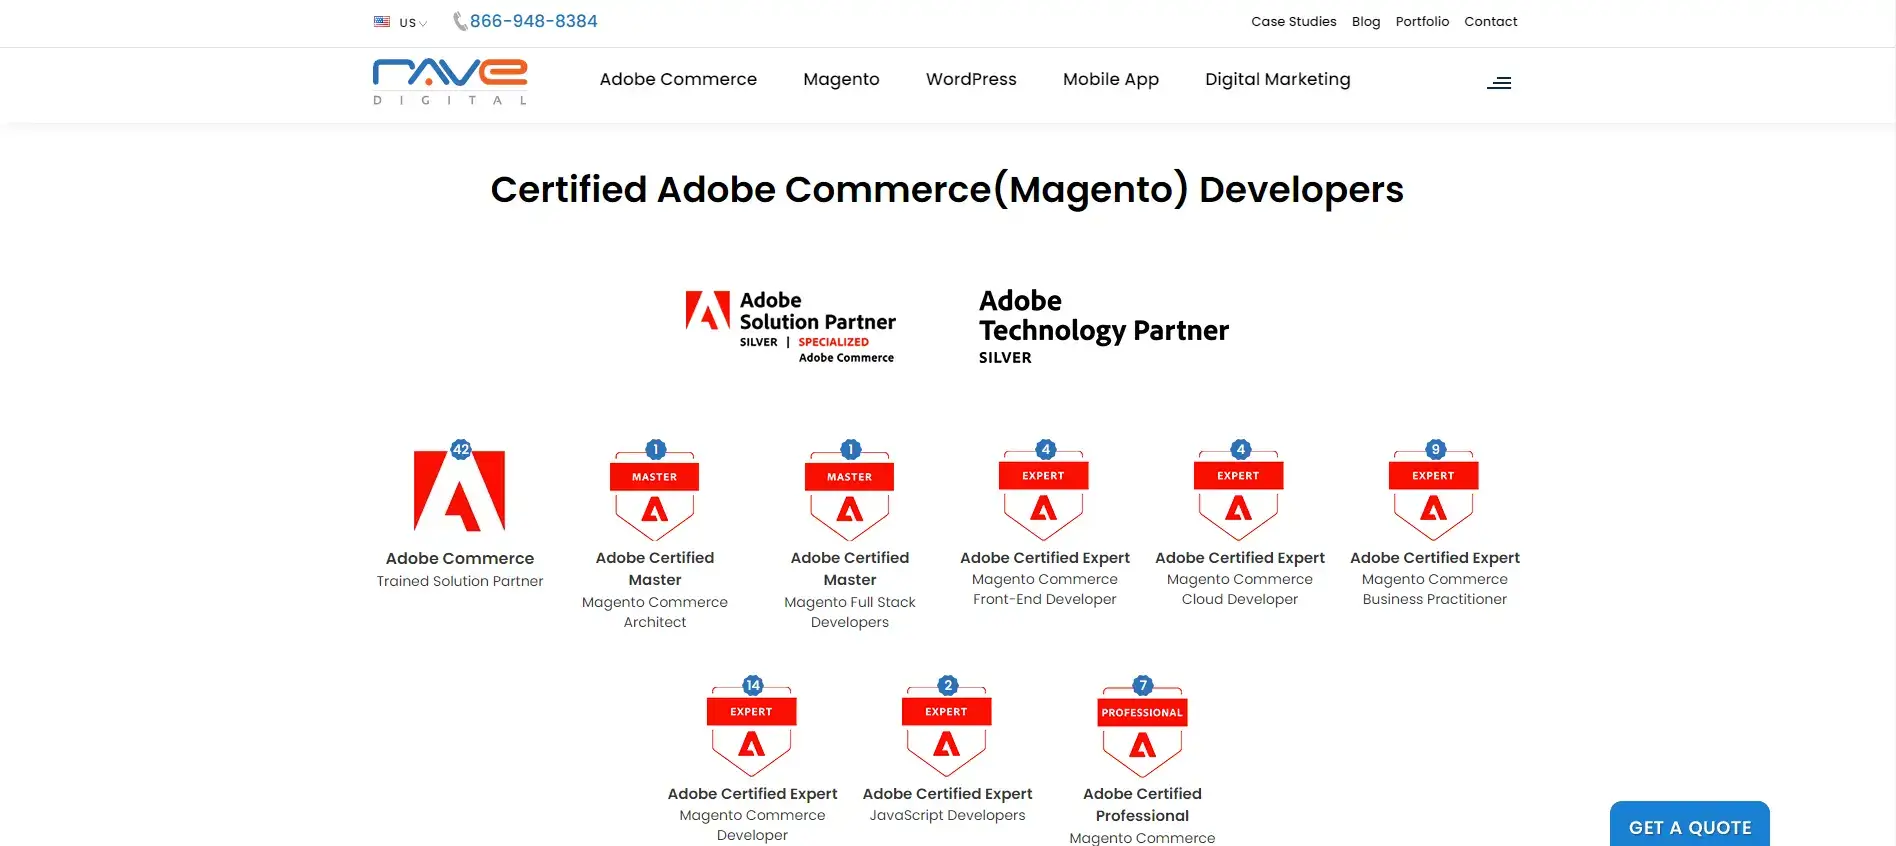Open the hamburger menu icon
This screenshot has width=1896, height=846.
(1499, 83)
